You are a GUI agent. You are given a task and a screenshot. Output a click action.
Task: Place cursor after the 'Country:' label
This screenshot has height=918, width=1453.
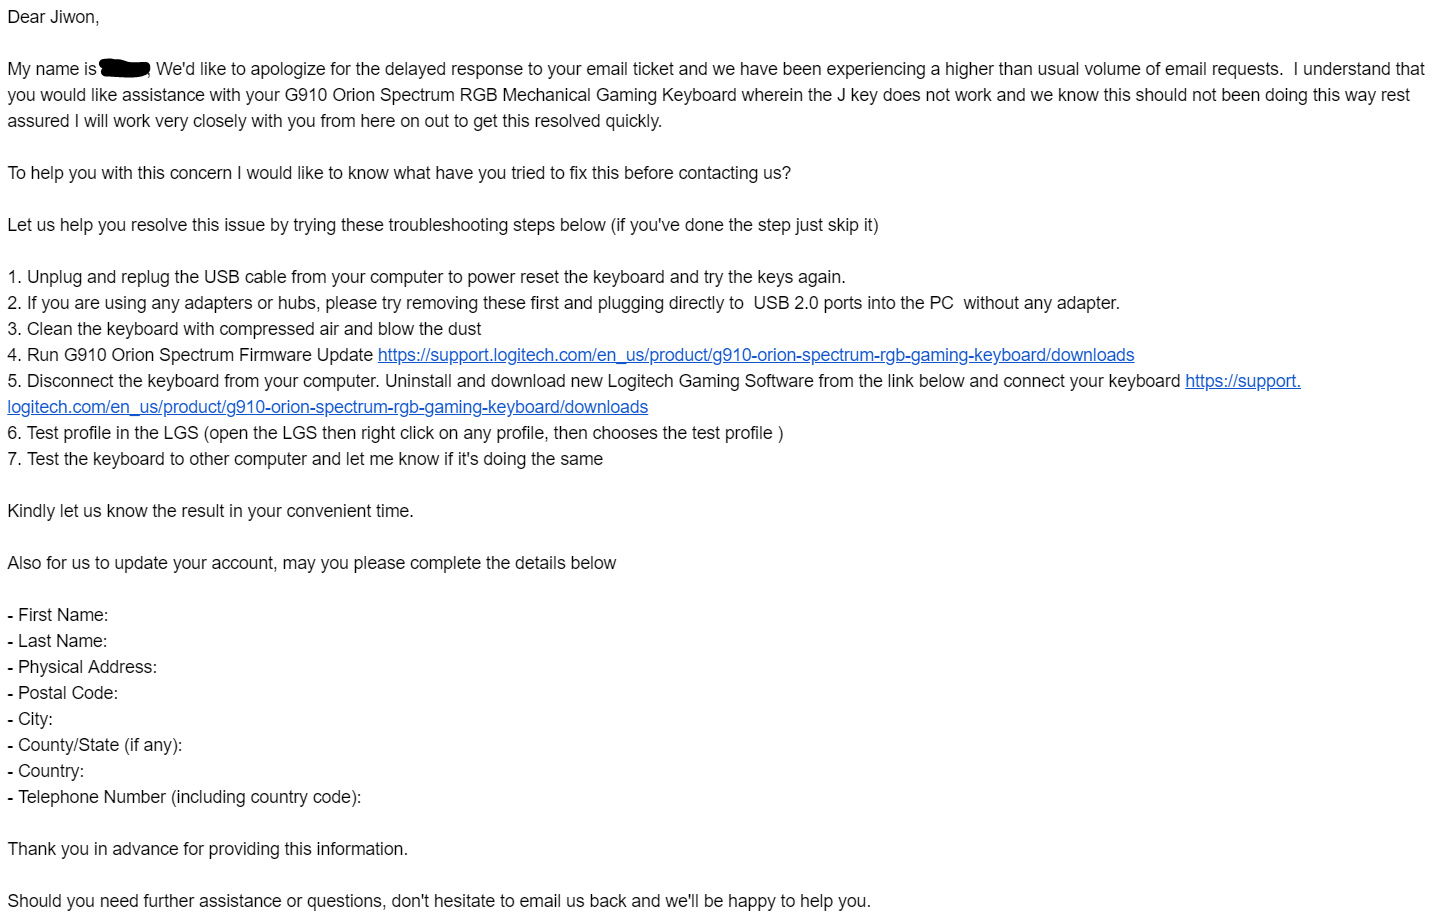pos(88,771)
